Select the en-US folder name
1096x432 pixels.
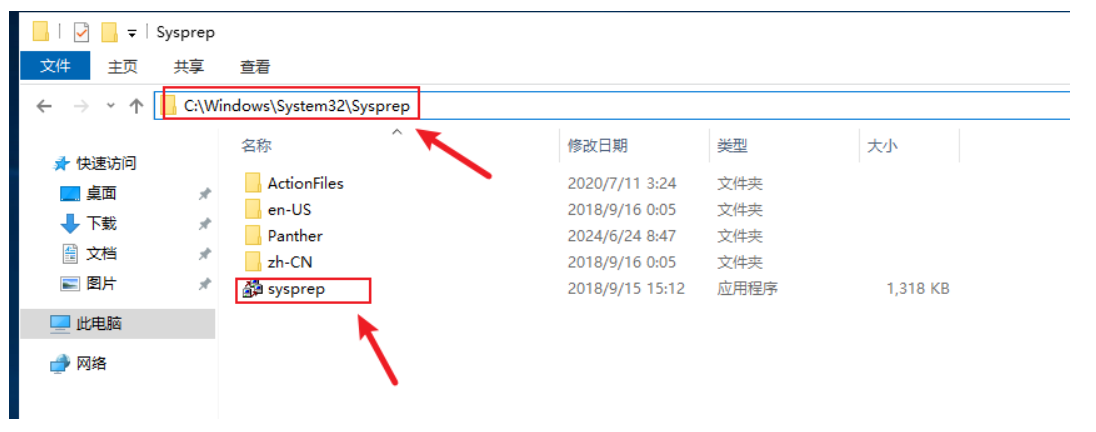tap(289, 209)
